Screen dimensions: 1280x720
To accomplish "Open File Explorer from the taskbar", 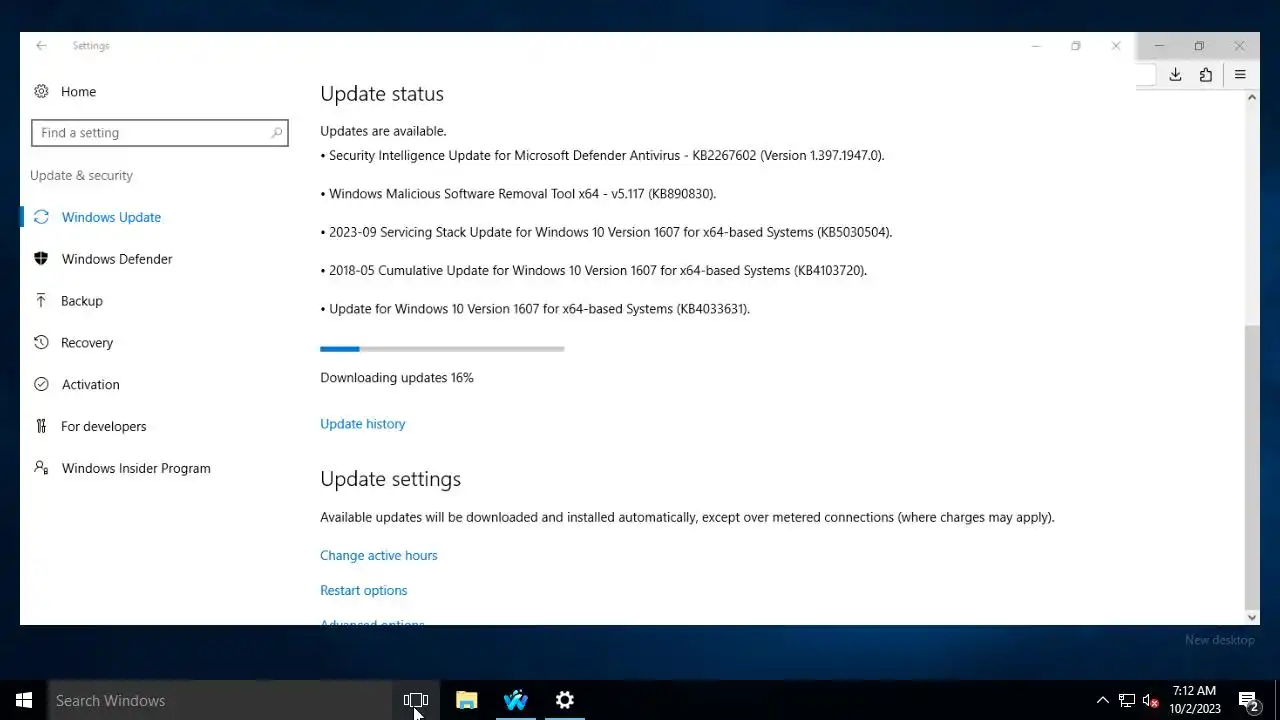I will 467,700.
